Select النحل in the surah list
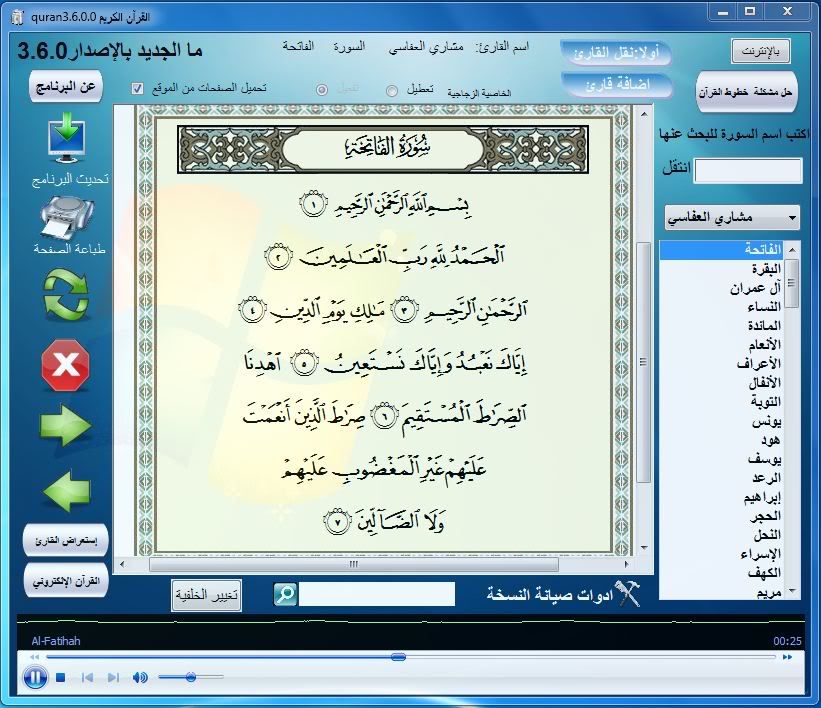Image resolution: width=821 pixels, height=708 pixels. pyautogui.click(x=721, y=535)
